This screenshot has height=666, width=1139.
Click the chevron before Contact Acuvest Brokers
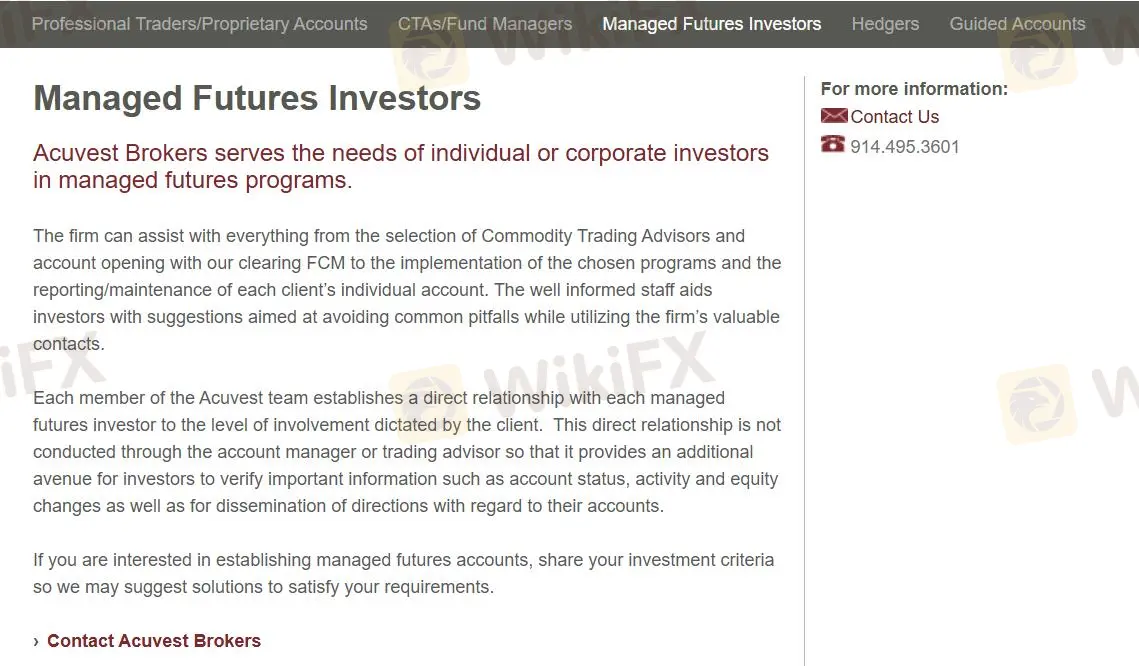point(36,640)
